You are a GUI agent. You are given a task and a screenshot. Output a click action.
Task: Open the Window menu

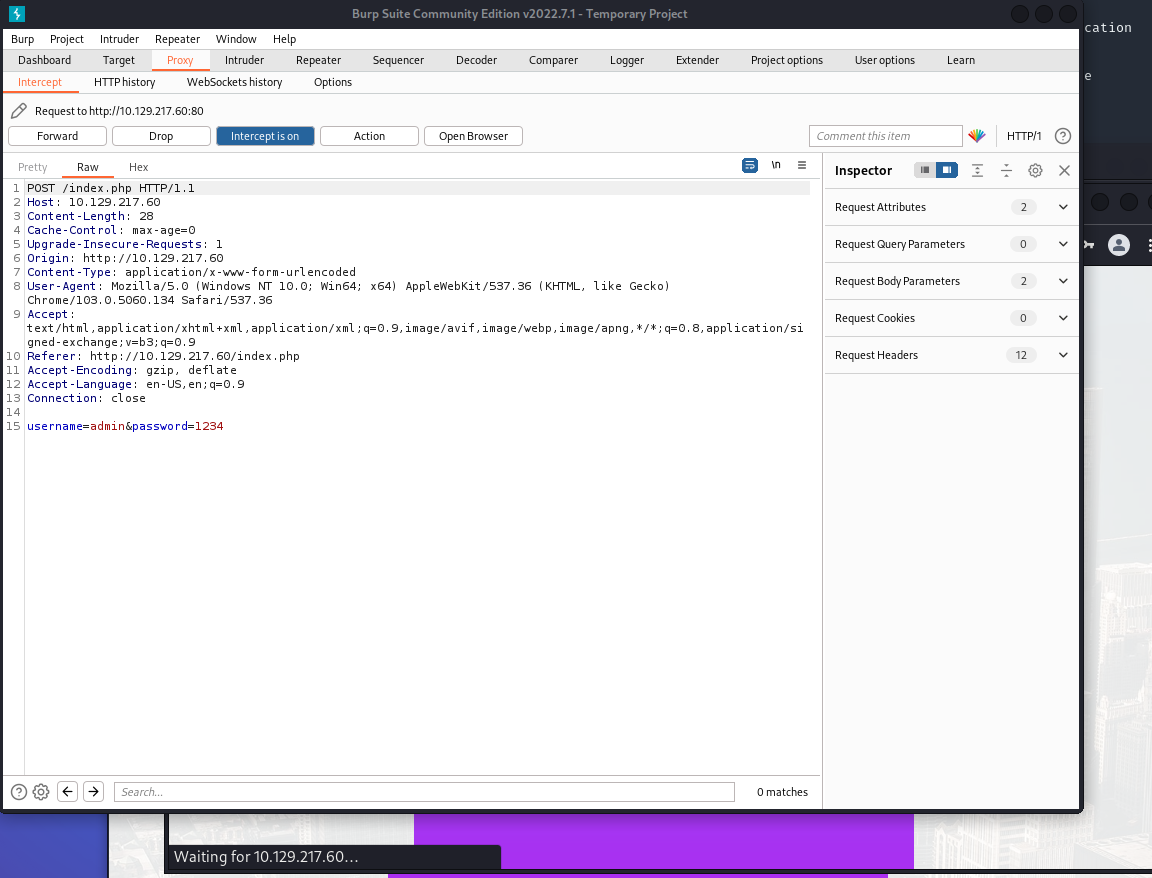point(236,39)
